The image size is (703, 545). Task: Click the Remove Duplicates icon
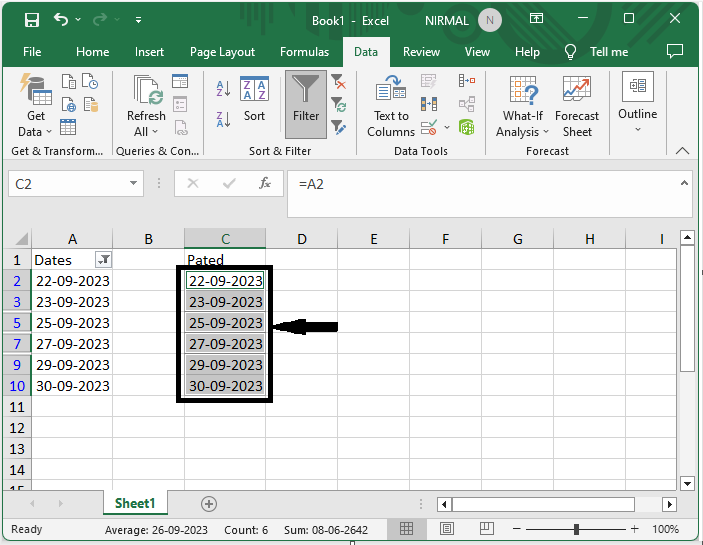(429, 104)
